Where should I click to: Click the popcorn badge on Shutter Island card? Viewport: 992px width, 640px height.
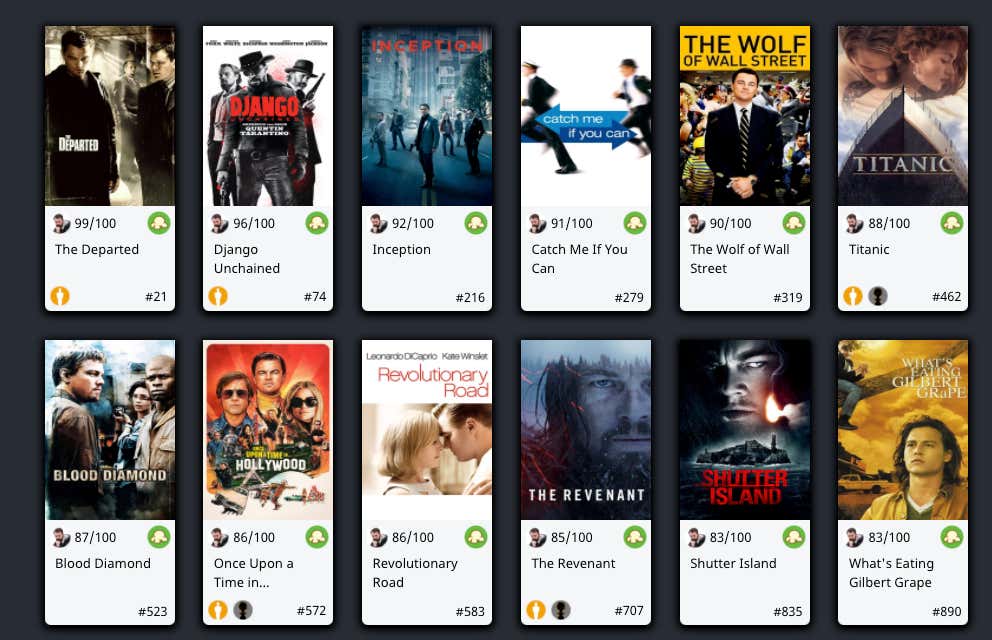tap(794, 537)
